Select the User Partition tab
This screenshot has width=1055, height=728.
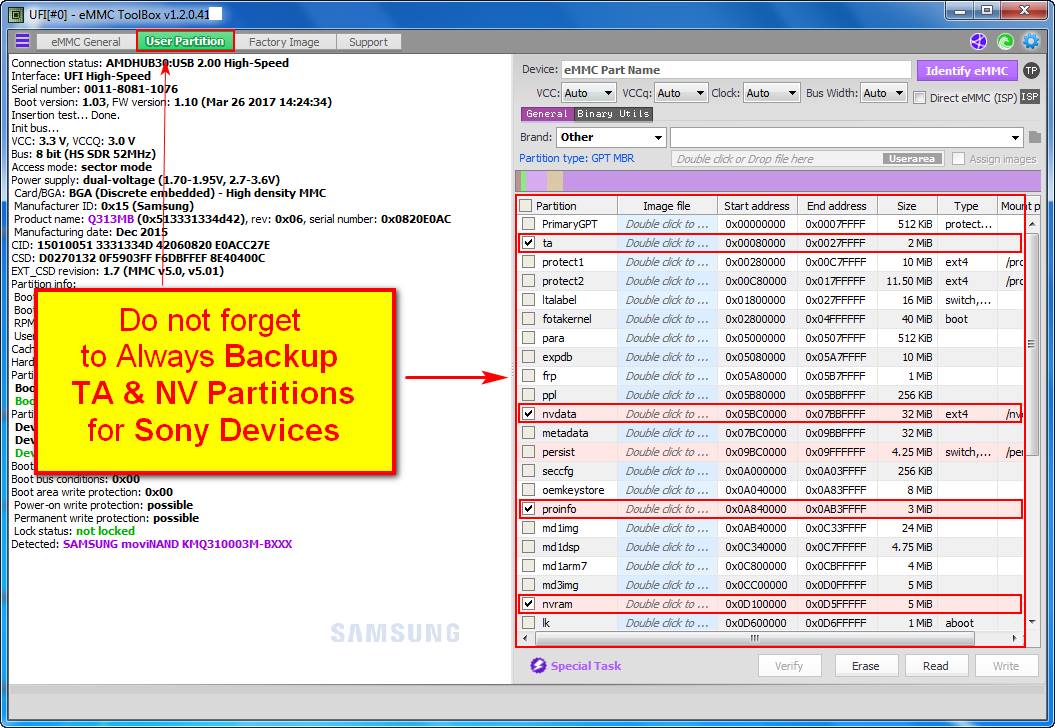point(185,41)
